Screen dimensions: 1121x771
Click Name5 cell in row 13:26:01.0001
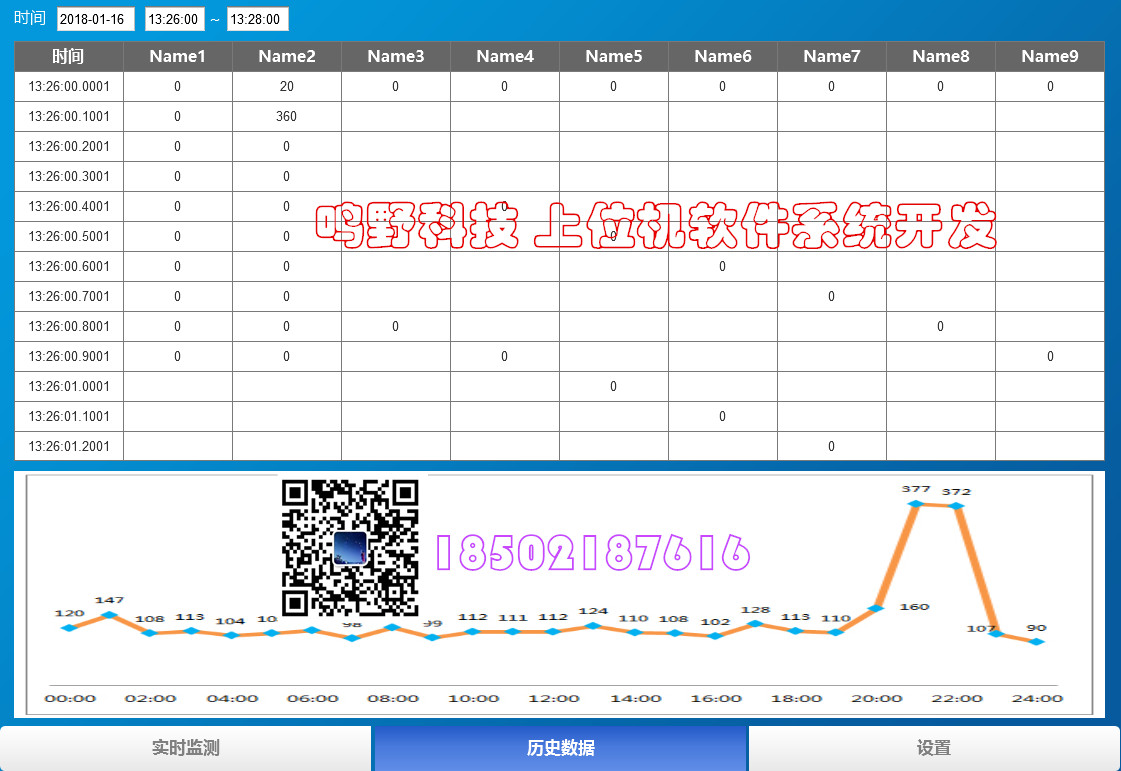click(x=613, y=387)
